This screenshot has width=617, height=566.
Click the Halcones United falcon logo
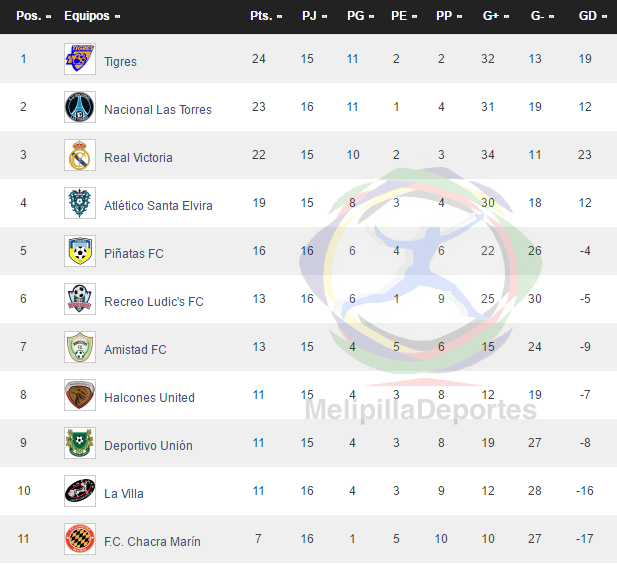(x=80, y=395)
